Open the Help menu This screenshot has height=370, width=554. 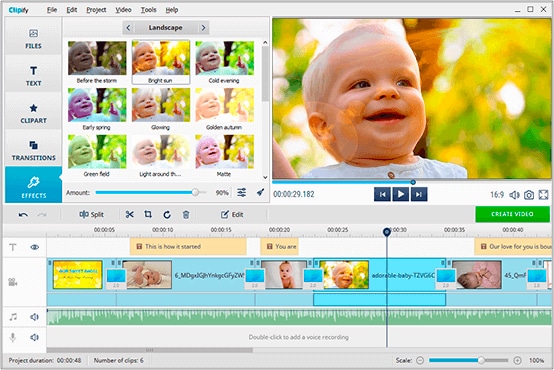(172, 10)
